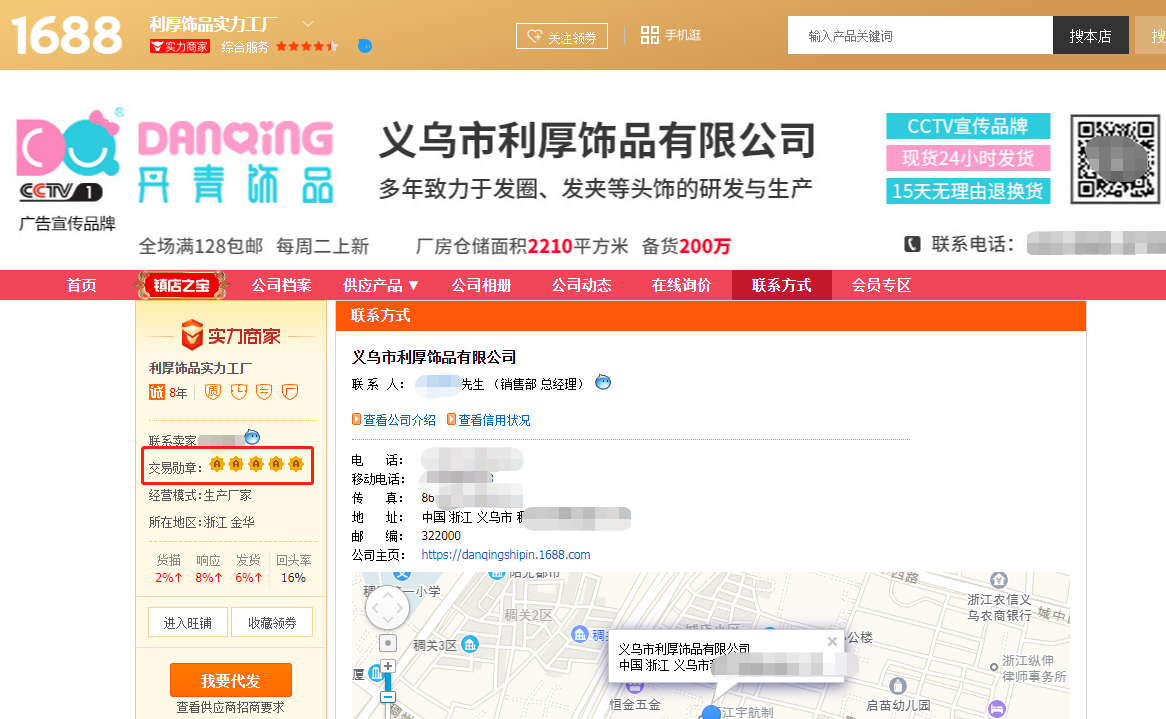Expand the 供应产品 dropdown menu
This screenshot has width=1166, height=719.
tap(380, 286)
